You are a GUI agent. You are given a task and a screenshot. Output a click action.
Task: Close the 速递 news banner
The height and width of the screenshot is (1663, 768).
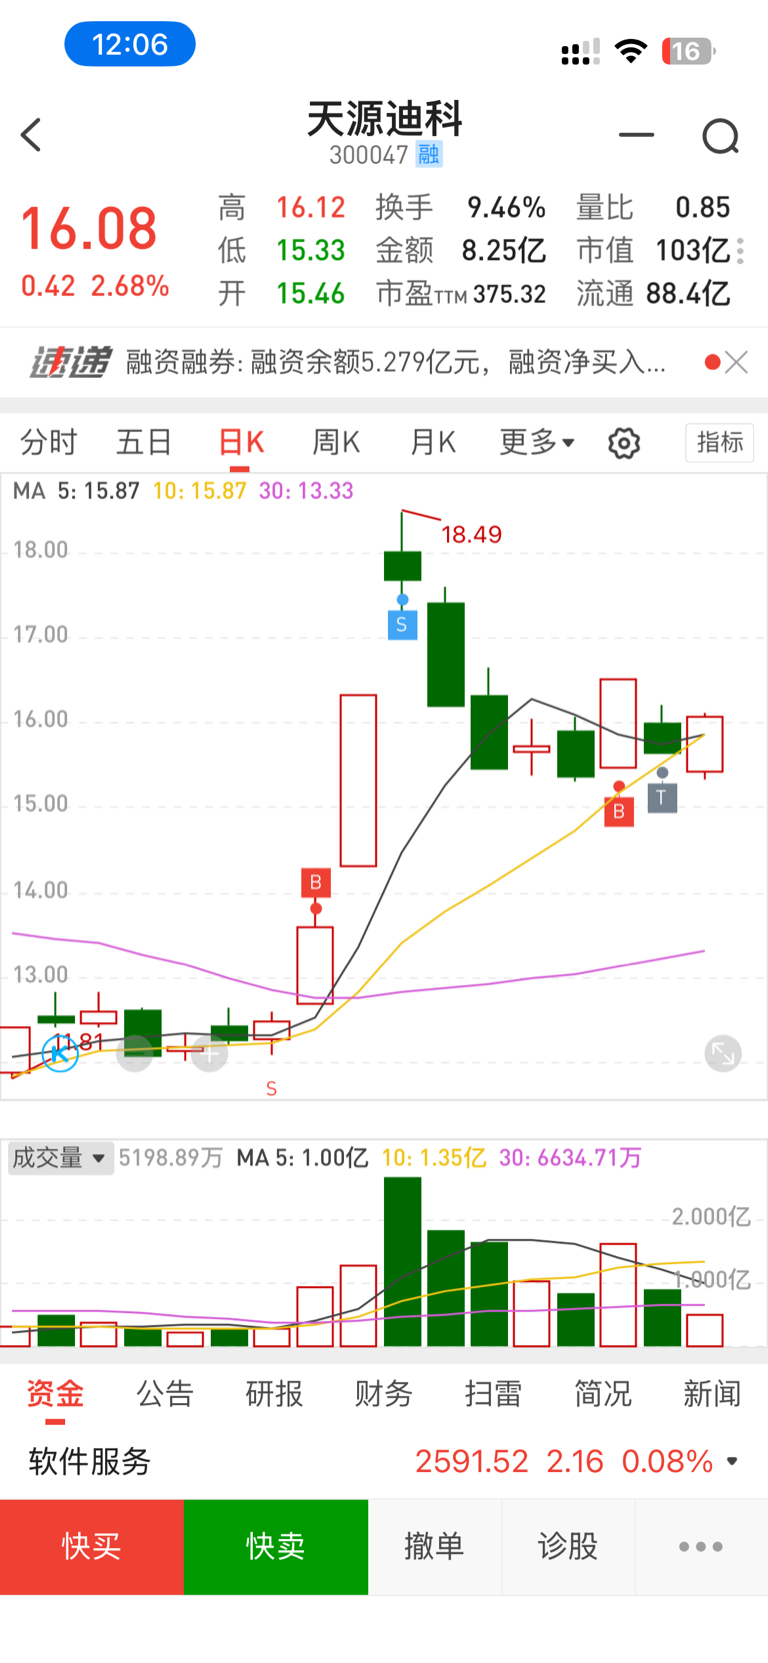coord(737,362)
